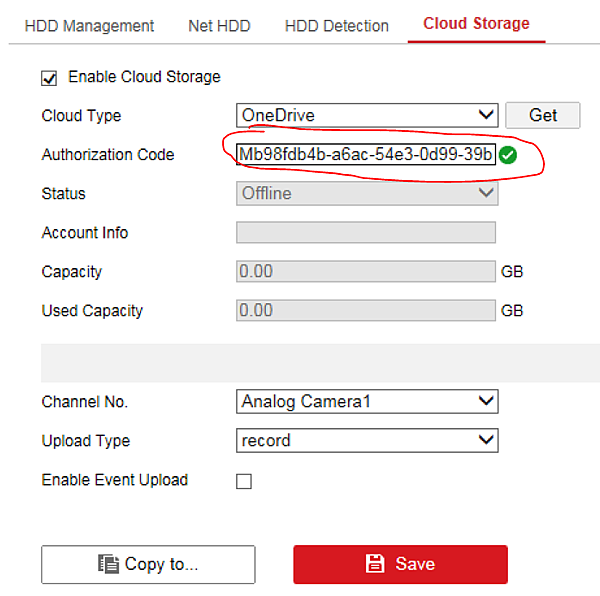
Task: Uncheck Enable Cloud Storage checkbox
Action: [49, 78]
